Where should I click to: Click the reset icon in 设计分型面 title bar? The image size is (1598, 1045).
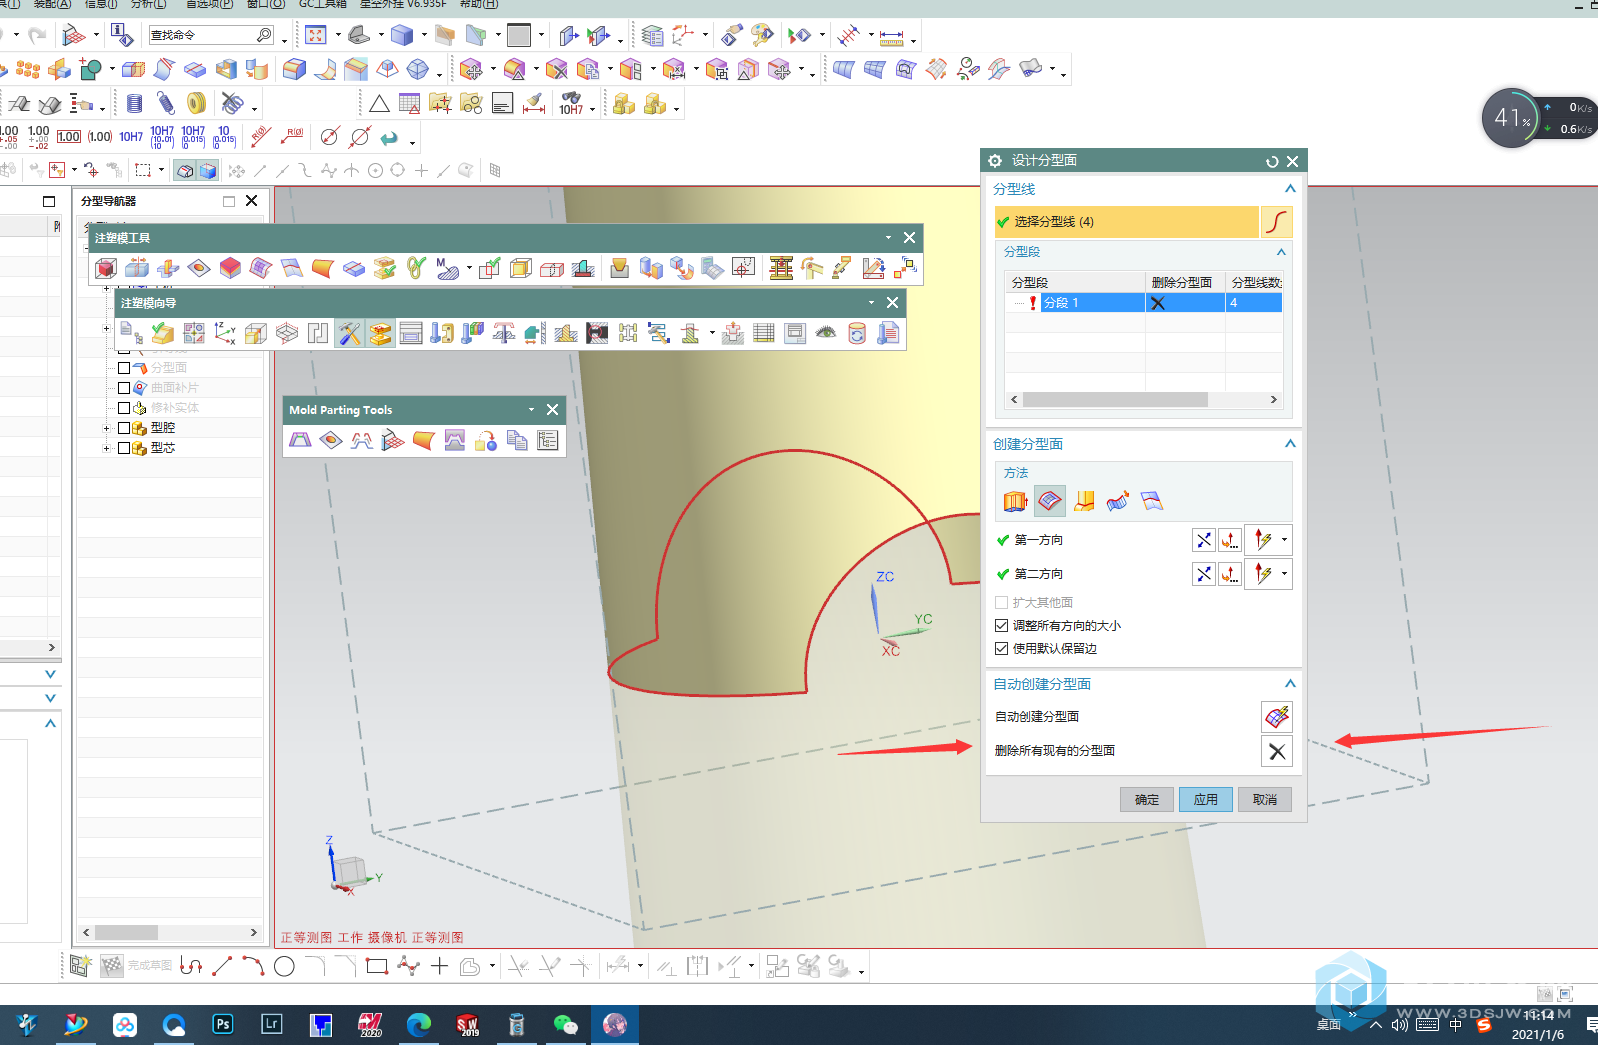(1272, 161)
